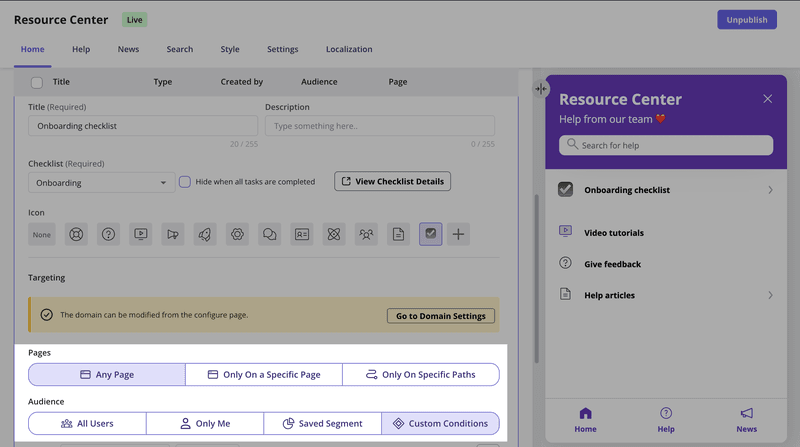800x447 pixels.
Task: Click the Onboarding checklist checkmark icon
Action: tap(565, 189)
